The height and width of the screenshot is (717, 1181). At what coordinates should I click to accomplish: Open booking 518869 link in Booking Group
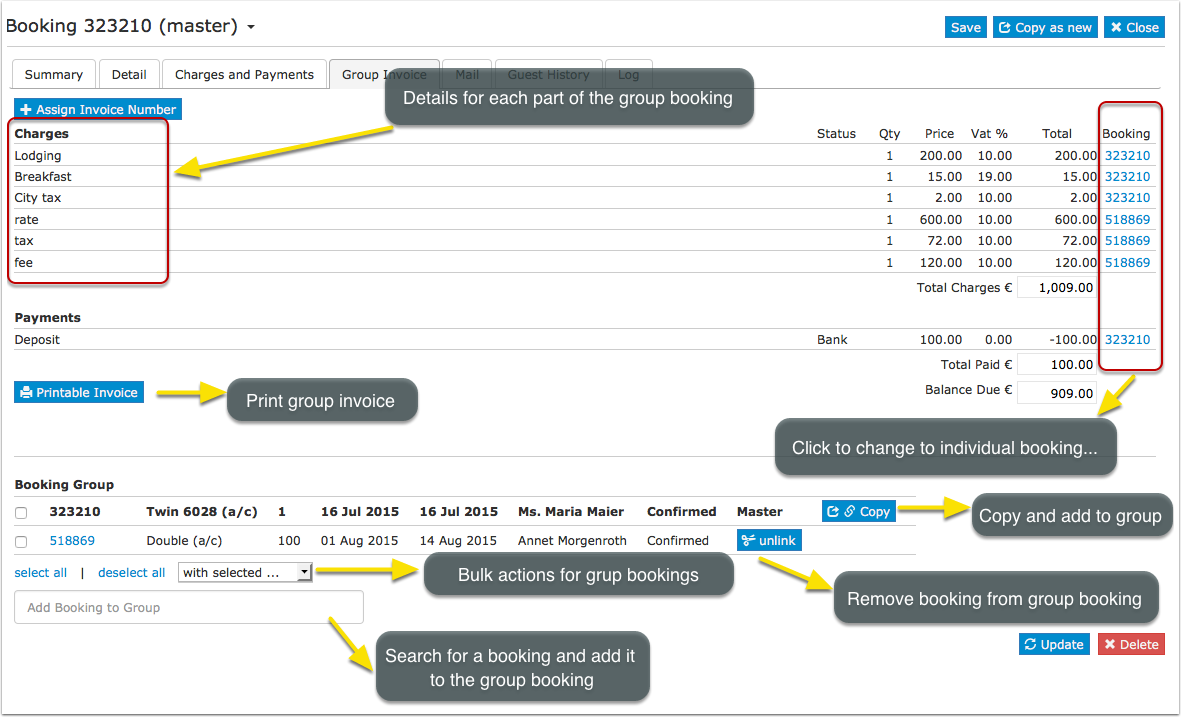72,541
